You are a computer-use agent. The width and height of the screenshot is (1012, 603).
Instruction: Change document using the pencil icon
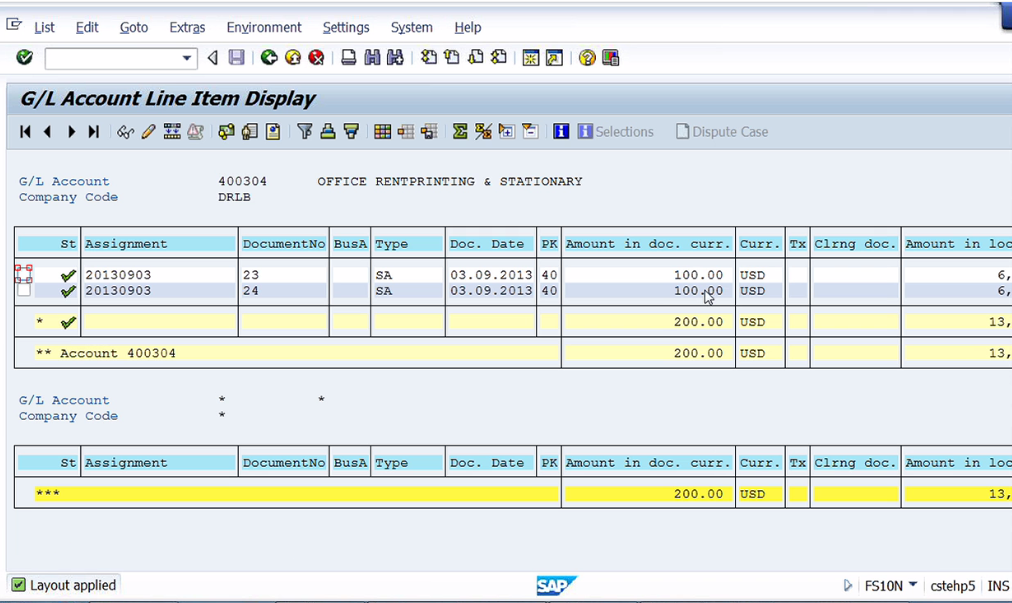pos(148,132)
